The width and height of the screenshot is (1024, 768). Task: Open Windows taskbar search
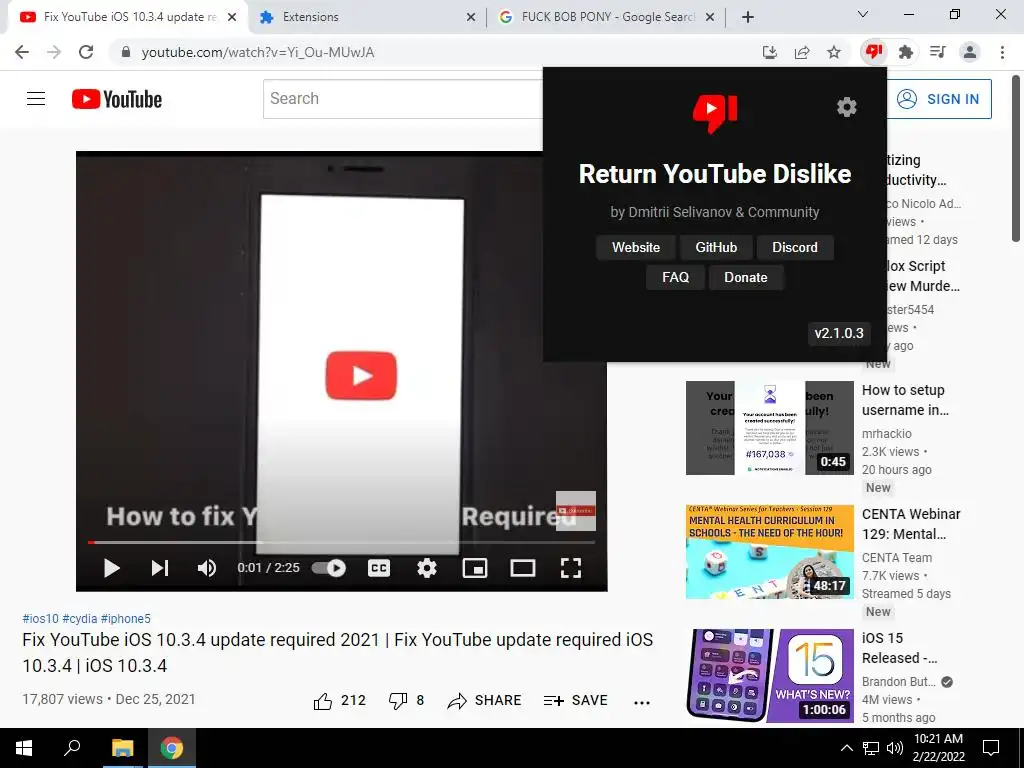[71, 748]
